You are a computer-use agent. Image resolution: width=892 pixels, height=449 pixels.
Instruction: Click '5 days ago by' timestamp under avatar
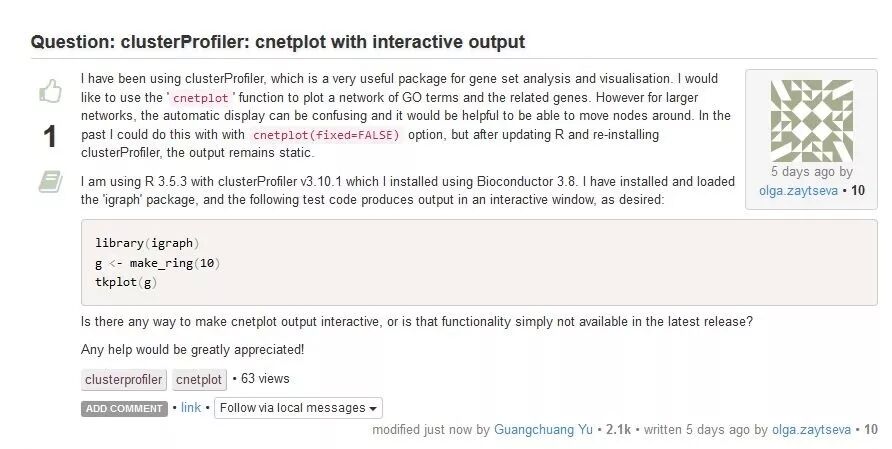pos(811,172)
